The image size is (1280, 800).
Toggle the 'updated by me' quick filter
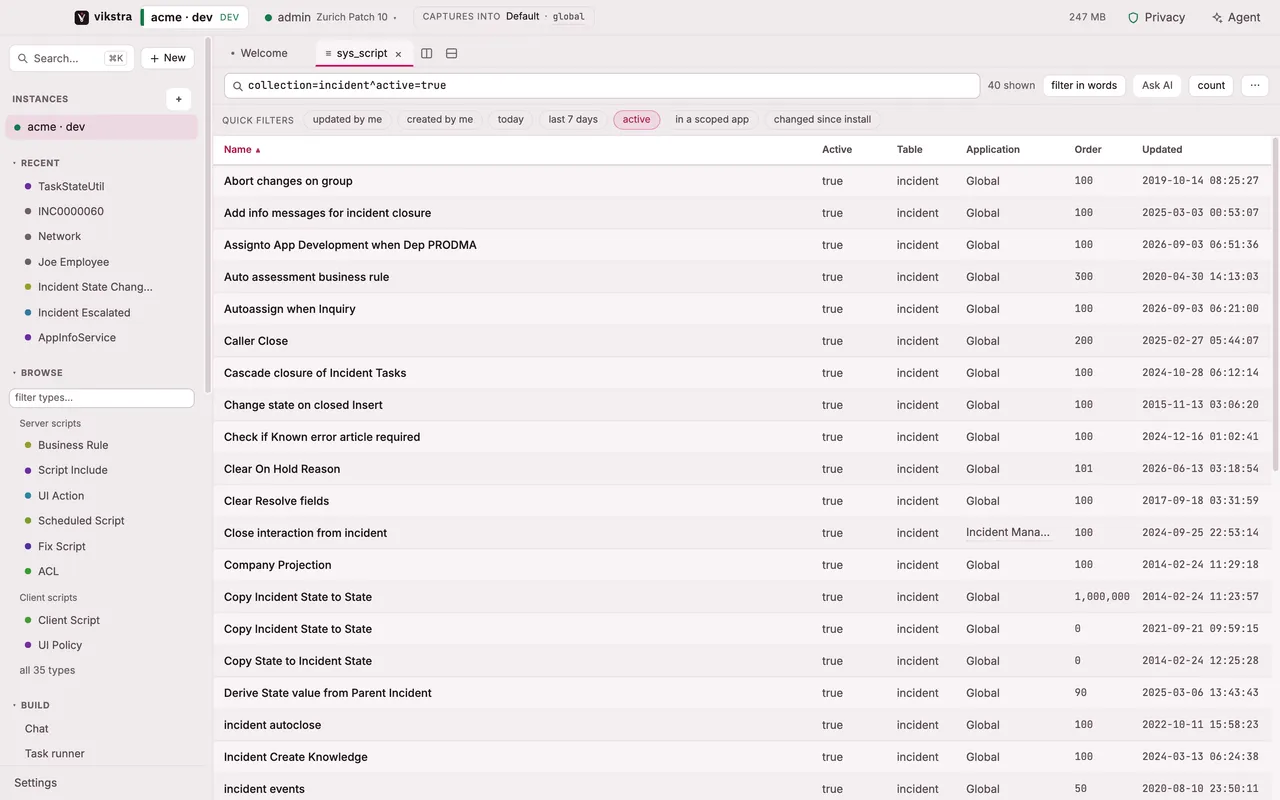(347, 120)
